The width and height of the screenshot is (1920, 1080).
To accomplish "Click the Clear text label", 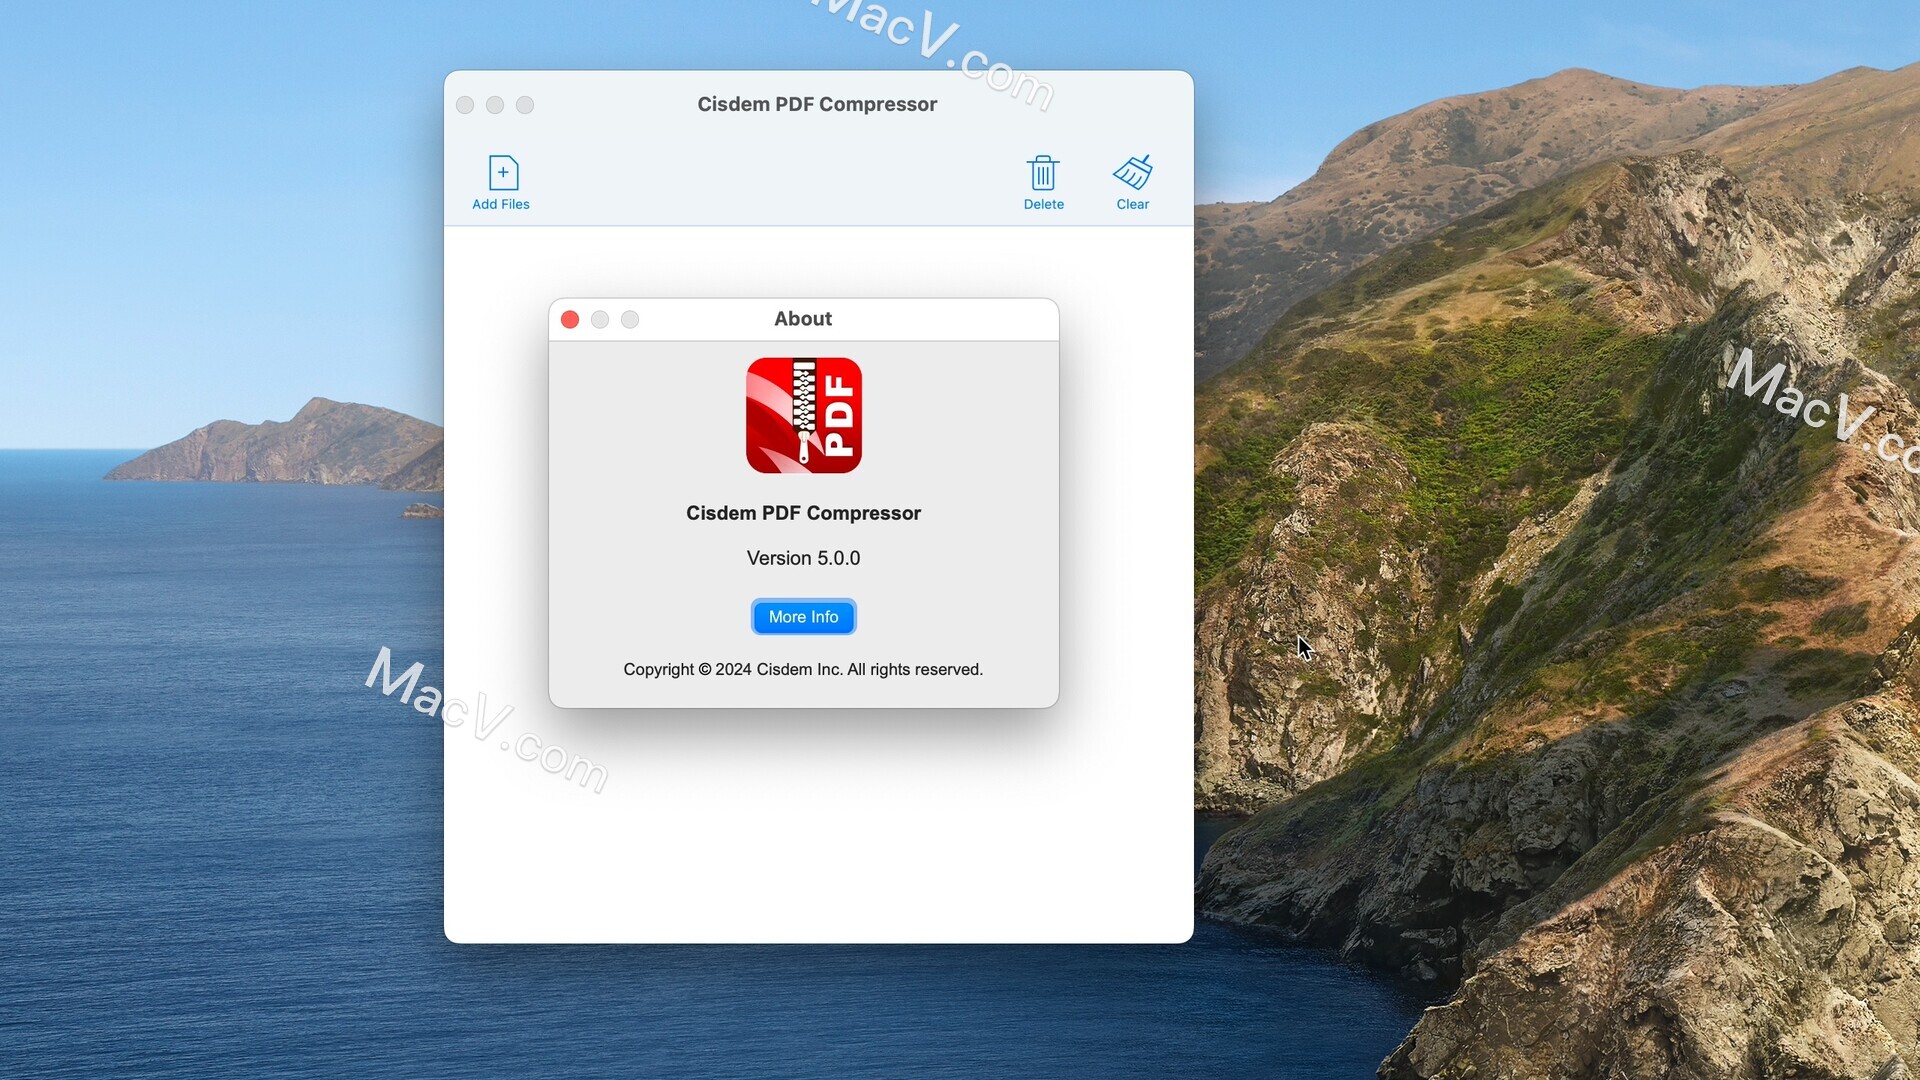I will 1132,203.
